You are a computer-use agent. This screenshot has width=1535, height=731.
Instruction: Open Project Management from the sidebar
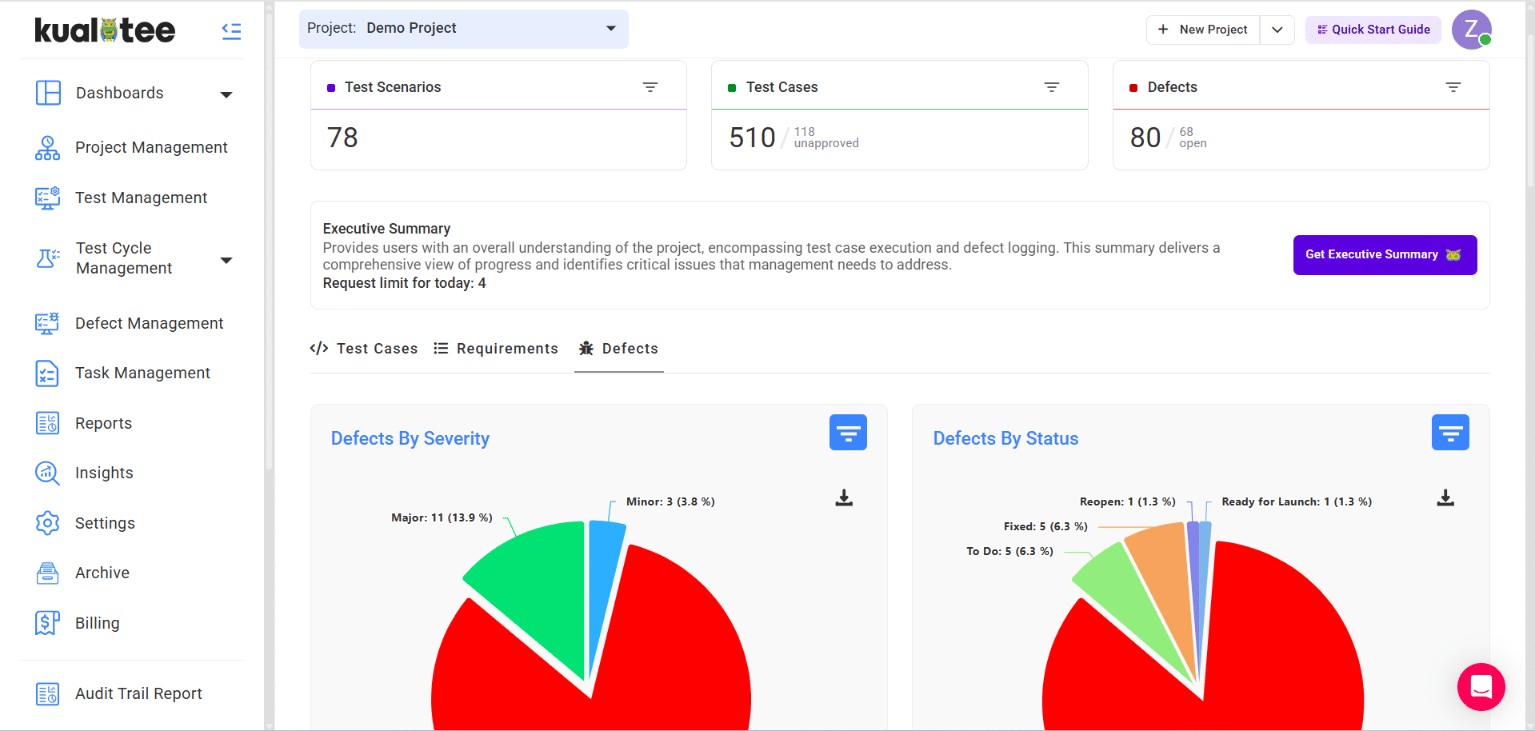click(151, 147)
